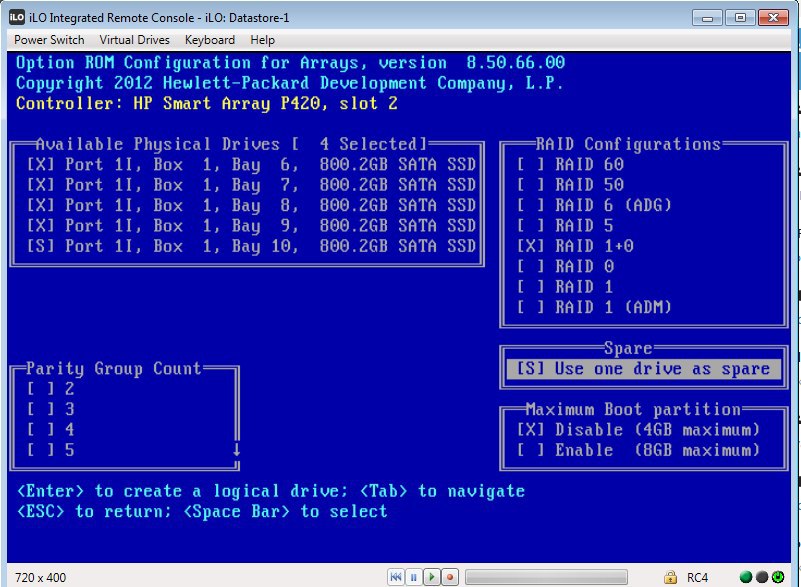Screen dimensions: 801x587
Task: Select parity group count 5
Action: pyautogui.click(x=51, y=451)
